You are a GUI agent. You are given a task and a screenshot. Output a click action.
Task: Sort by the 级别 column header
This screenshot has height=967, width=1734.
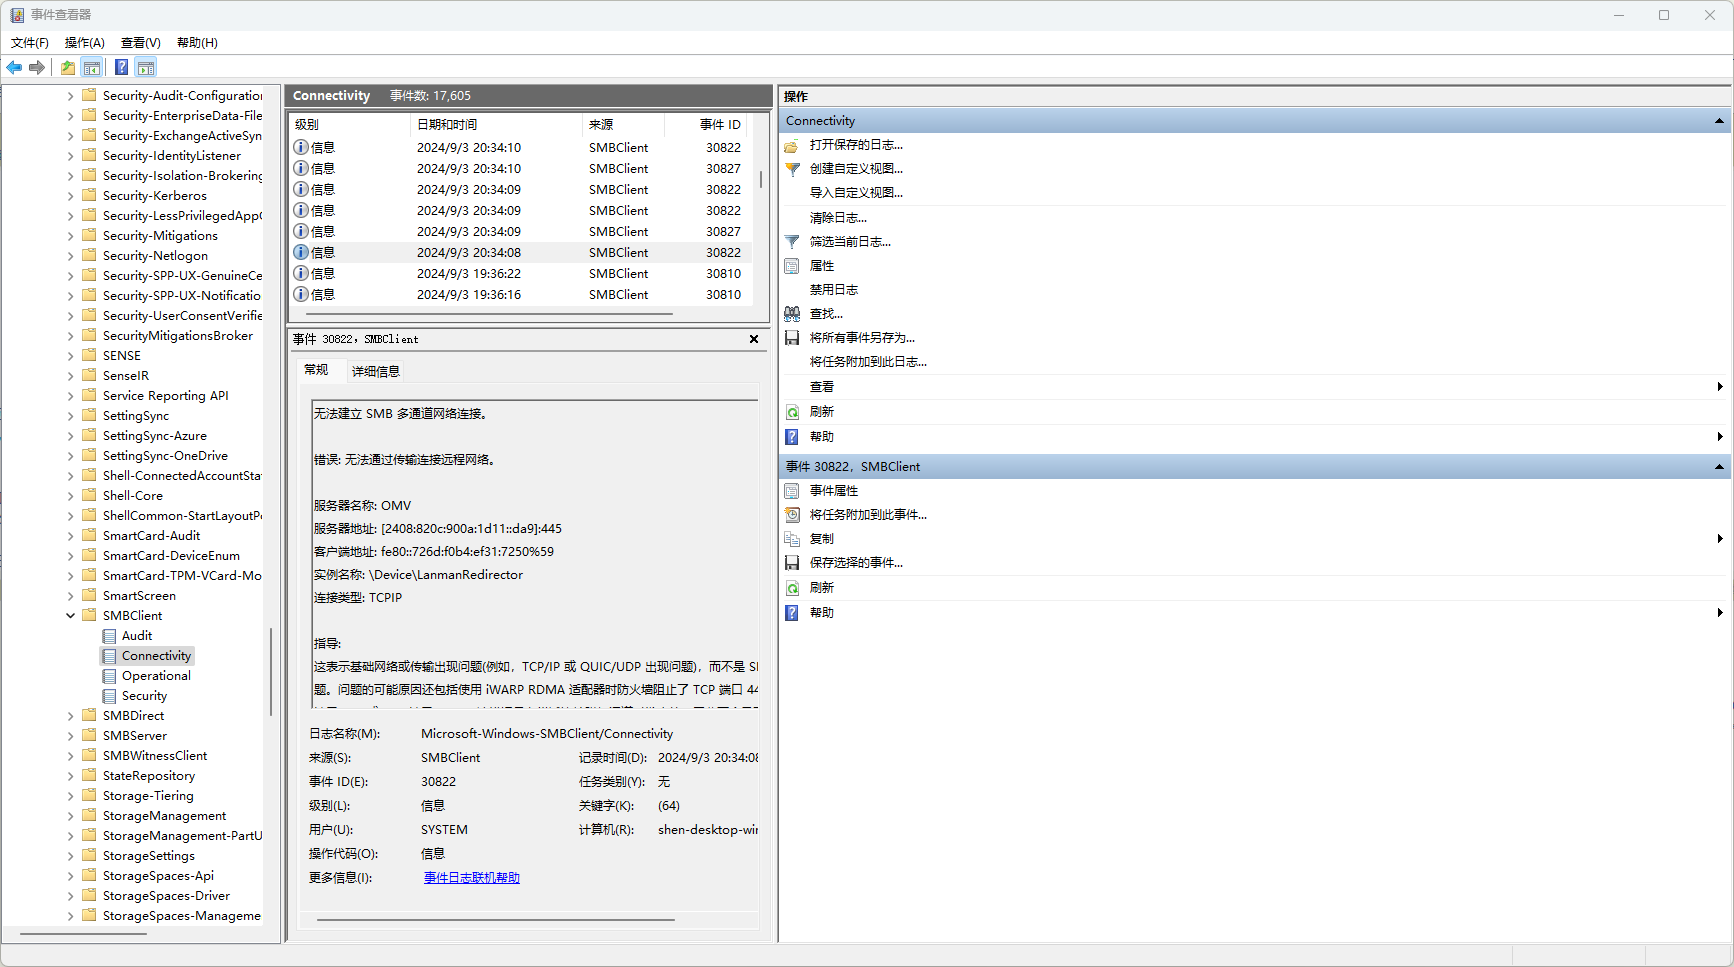coord(350,125)
